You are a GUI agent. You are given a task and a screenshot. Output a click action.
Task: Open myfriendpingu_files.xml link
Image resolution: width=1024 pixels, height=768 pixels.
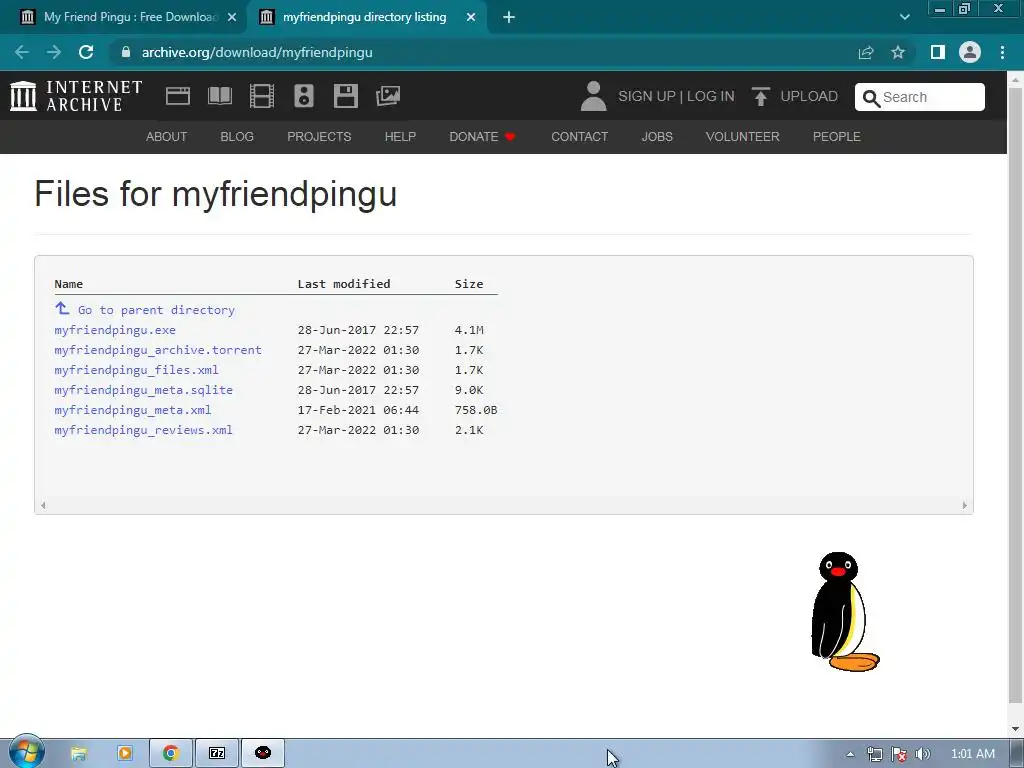[x=136, y=370]
